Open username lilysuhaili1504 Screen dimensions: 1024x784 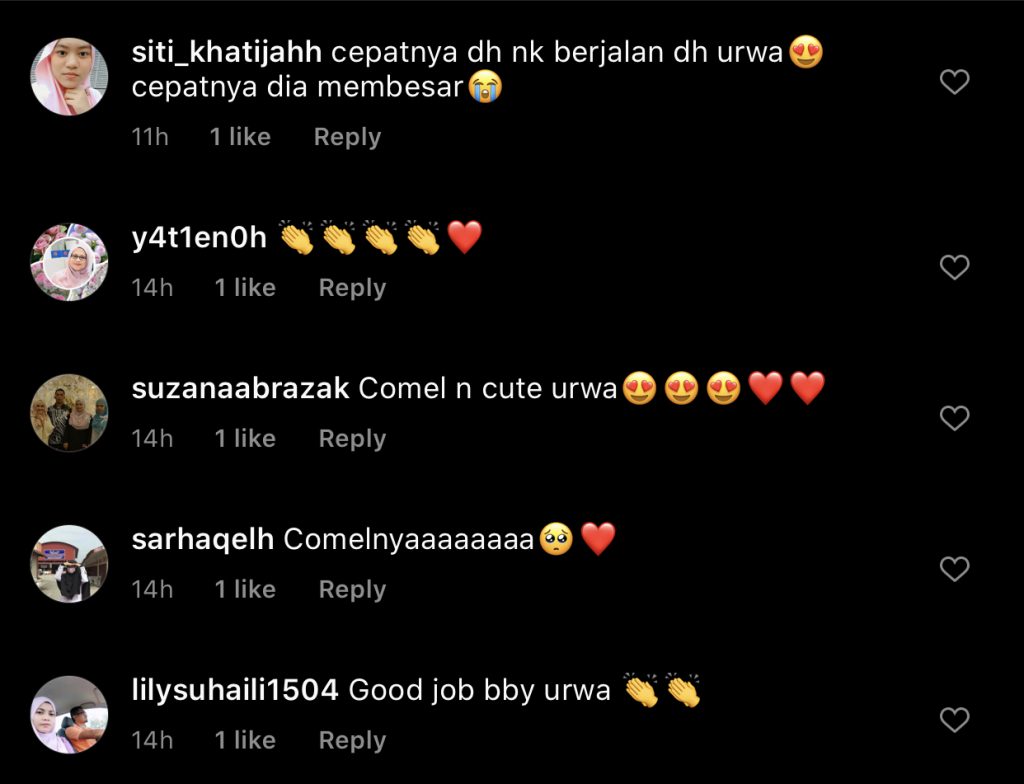coord(235,691)
